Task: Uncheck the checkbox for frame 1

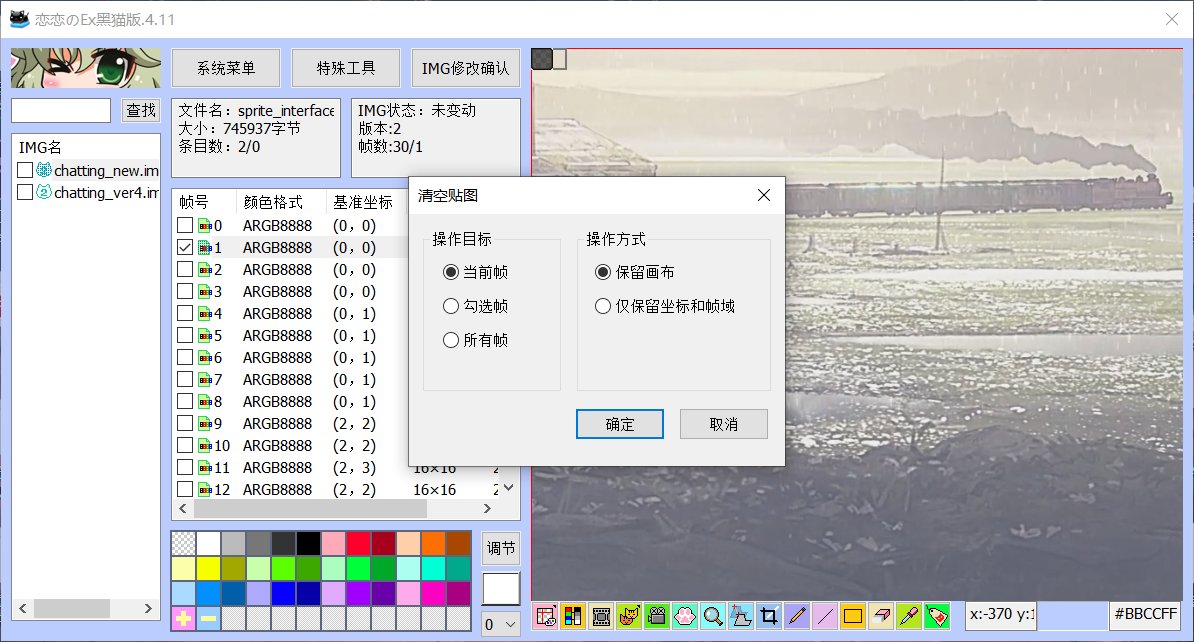Action: [185, 248]
